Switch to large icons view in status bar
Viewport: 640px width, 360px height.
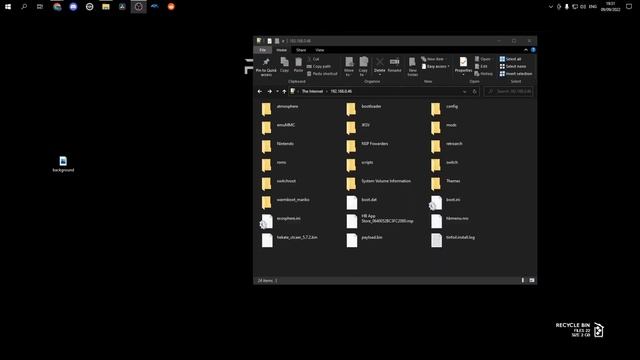click(x=532, y=280)
